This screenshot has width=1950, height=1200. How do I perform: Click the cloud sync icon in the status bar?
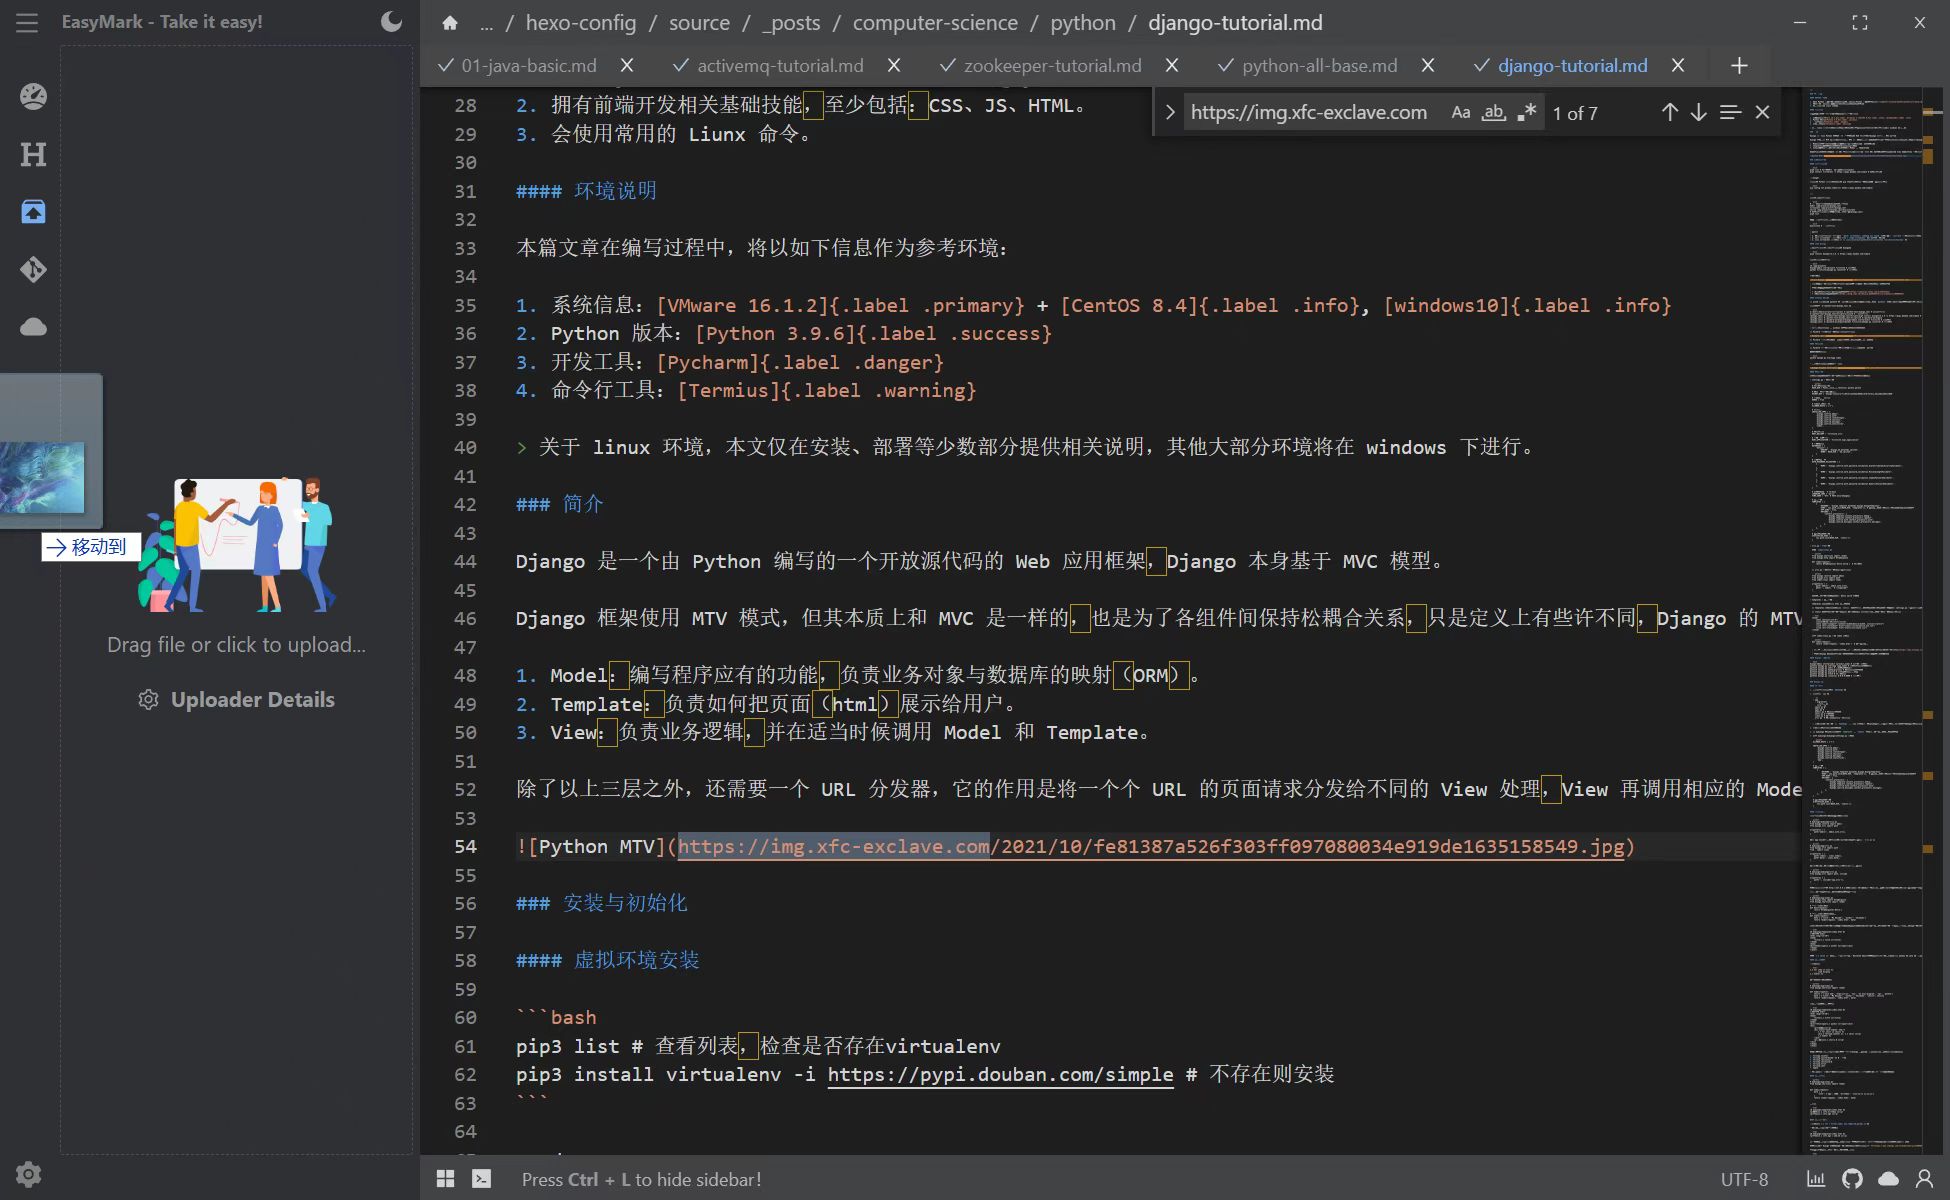[x=1888, y=1179]
